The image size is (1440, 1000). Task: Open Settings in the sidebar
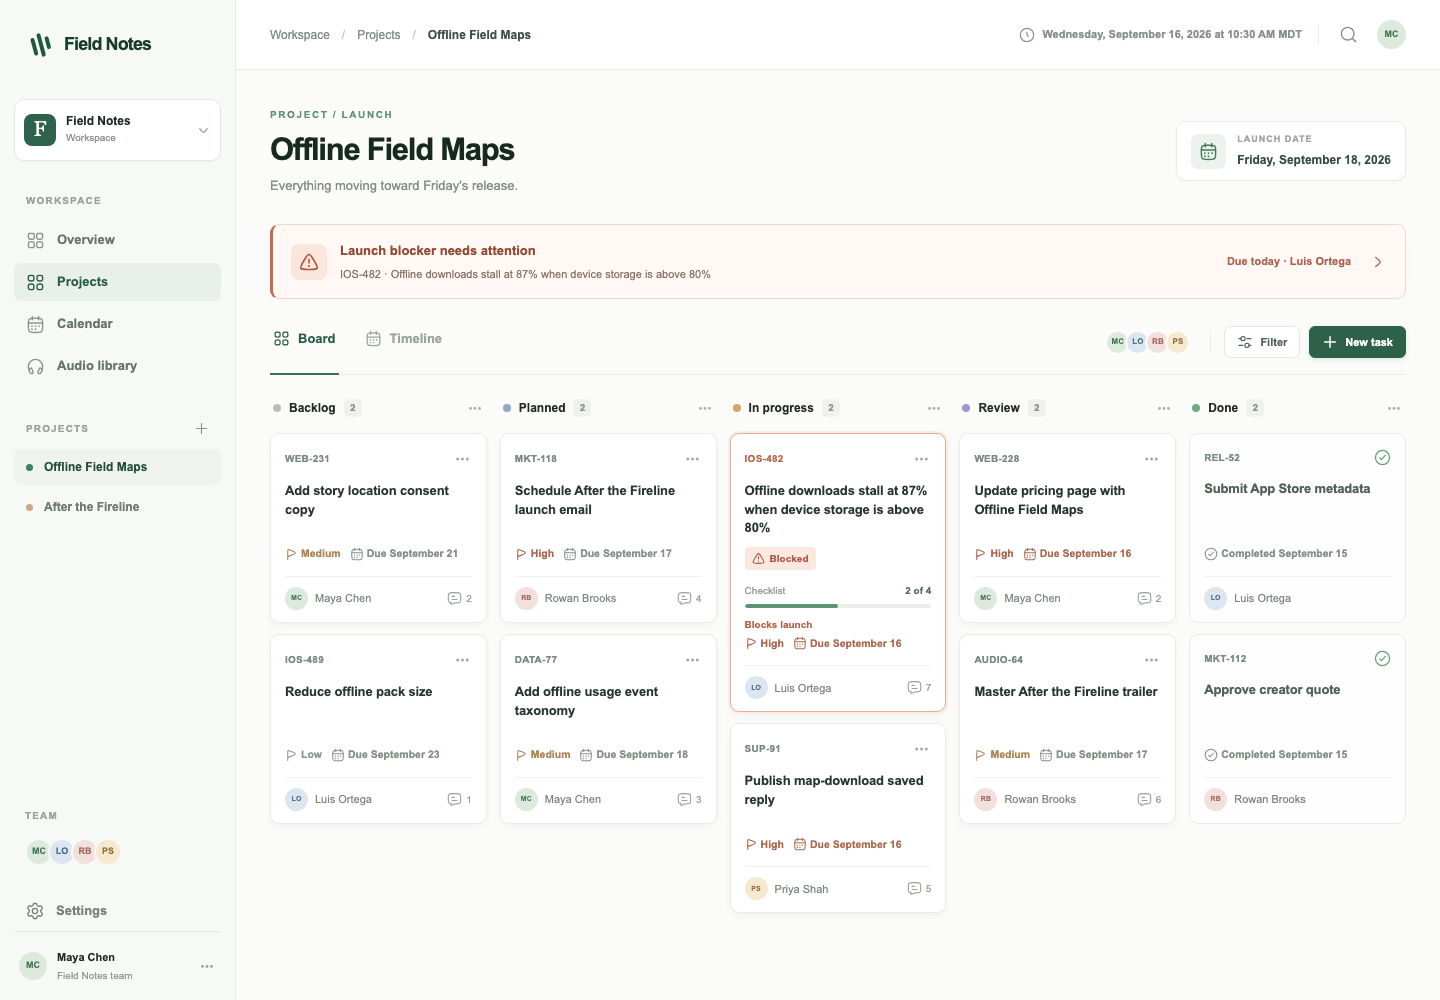(x=118, y=911)
